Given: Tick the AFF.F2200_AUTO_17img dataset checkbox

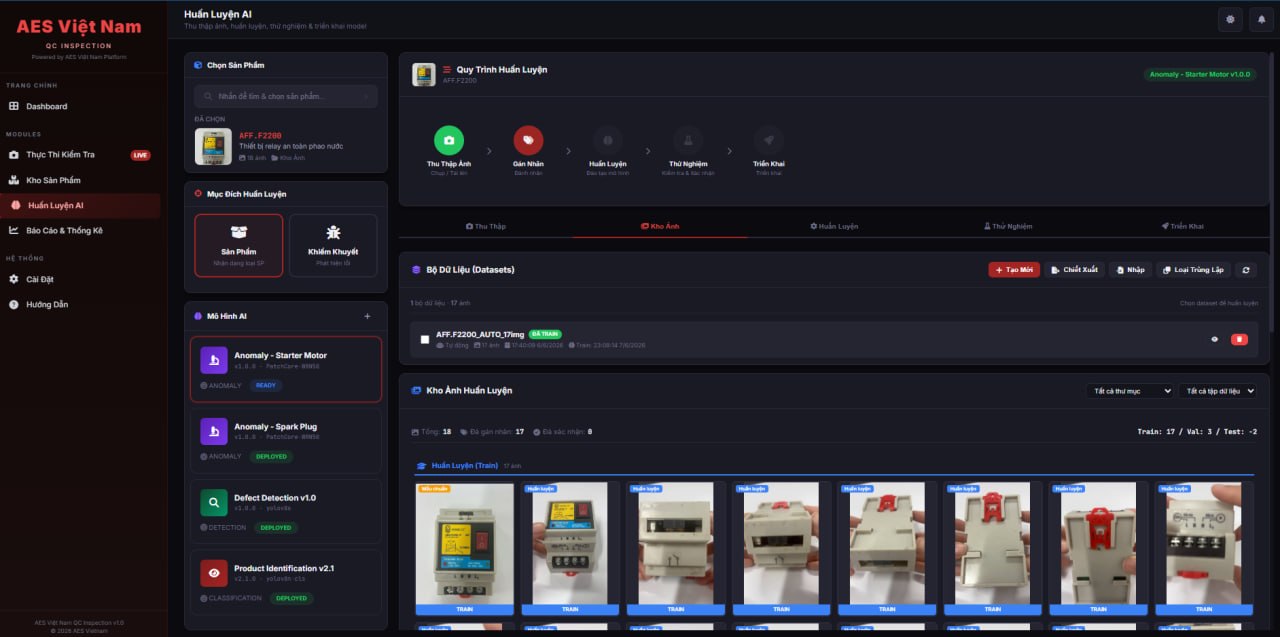Looking at the screenshot, I should pos(425,340).
